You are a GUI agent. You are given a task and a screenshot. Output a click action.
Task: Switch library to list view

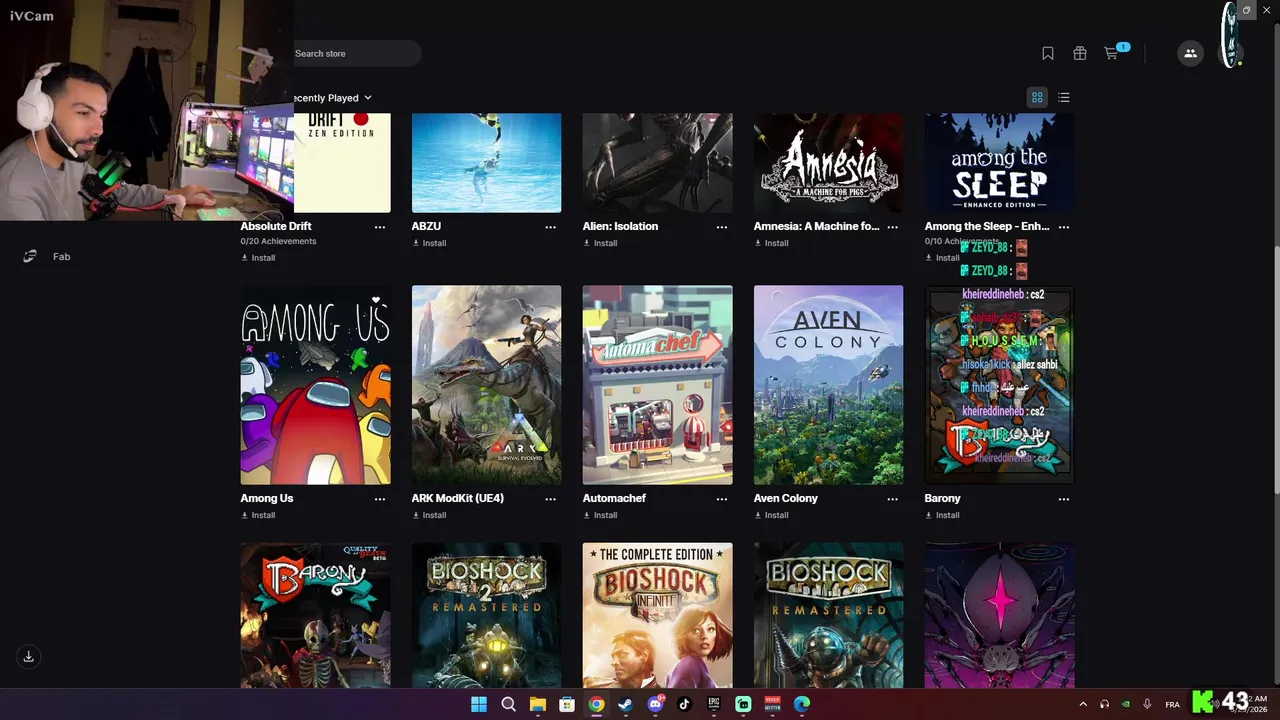pyautogui.click(x=1064, y=97)
